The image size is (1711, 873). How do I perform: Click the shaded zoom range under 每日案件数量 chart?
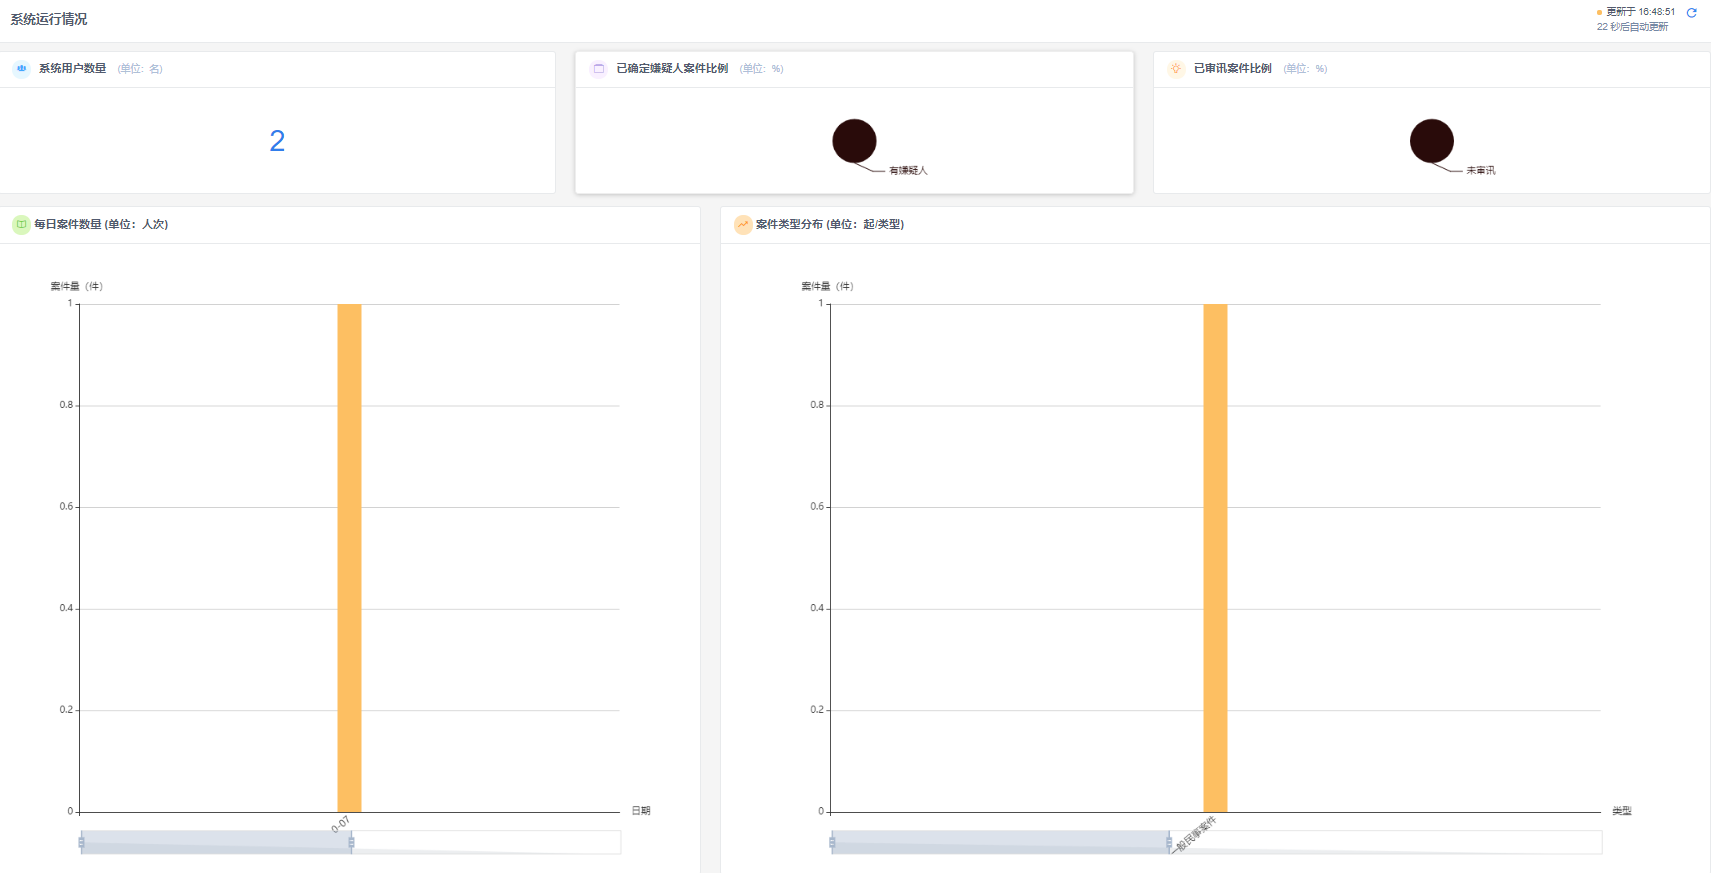(216, 843)
